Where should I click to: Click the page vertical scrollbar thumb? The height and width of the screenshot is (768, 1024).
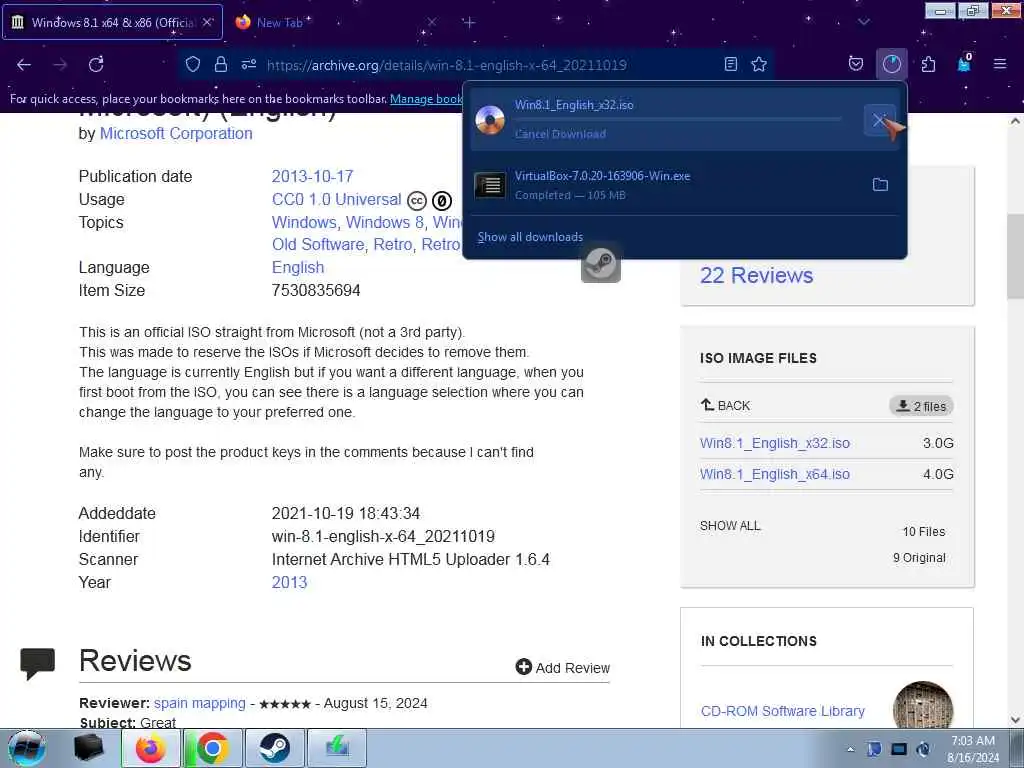click(x=1015, y=256)
